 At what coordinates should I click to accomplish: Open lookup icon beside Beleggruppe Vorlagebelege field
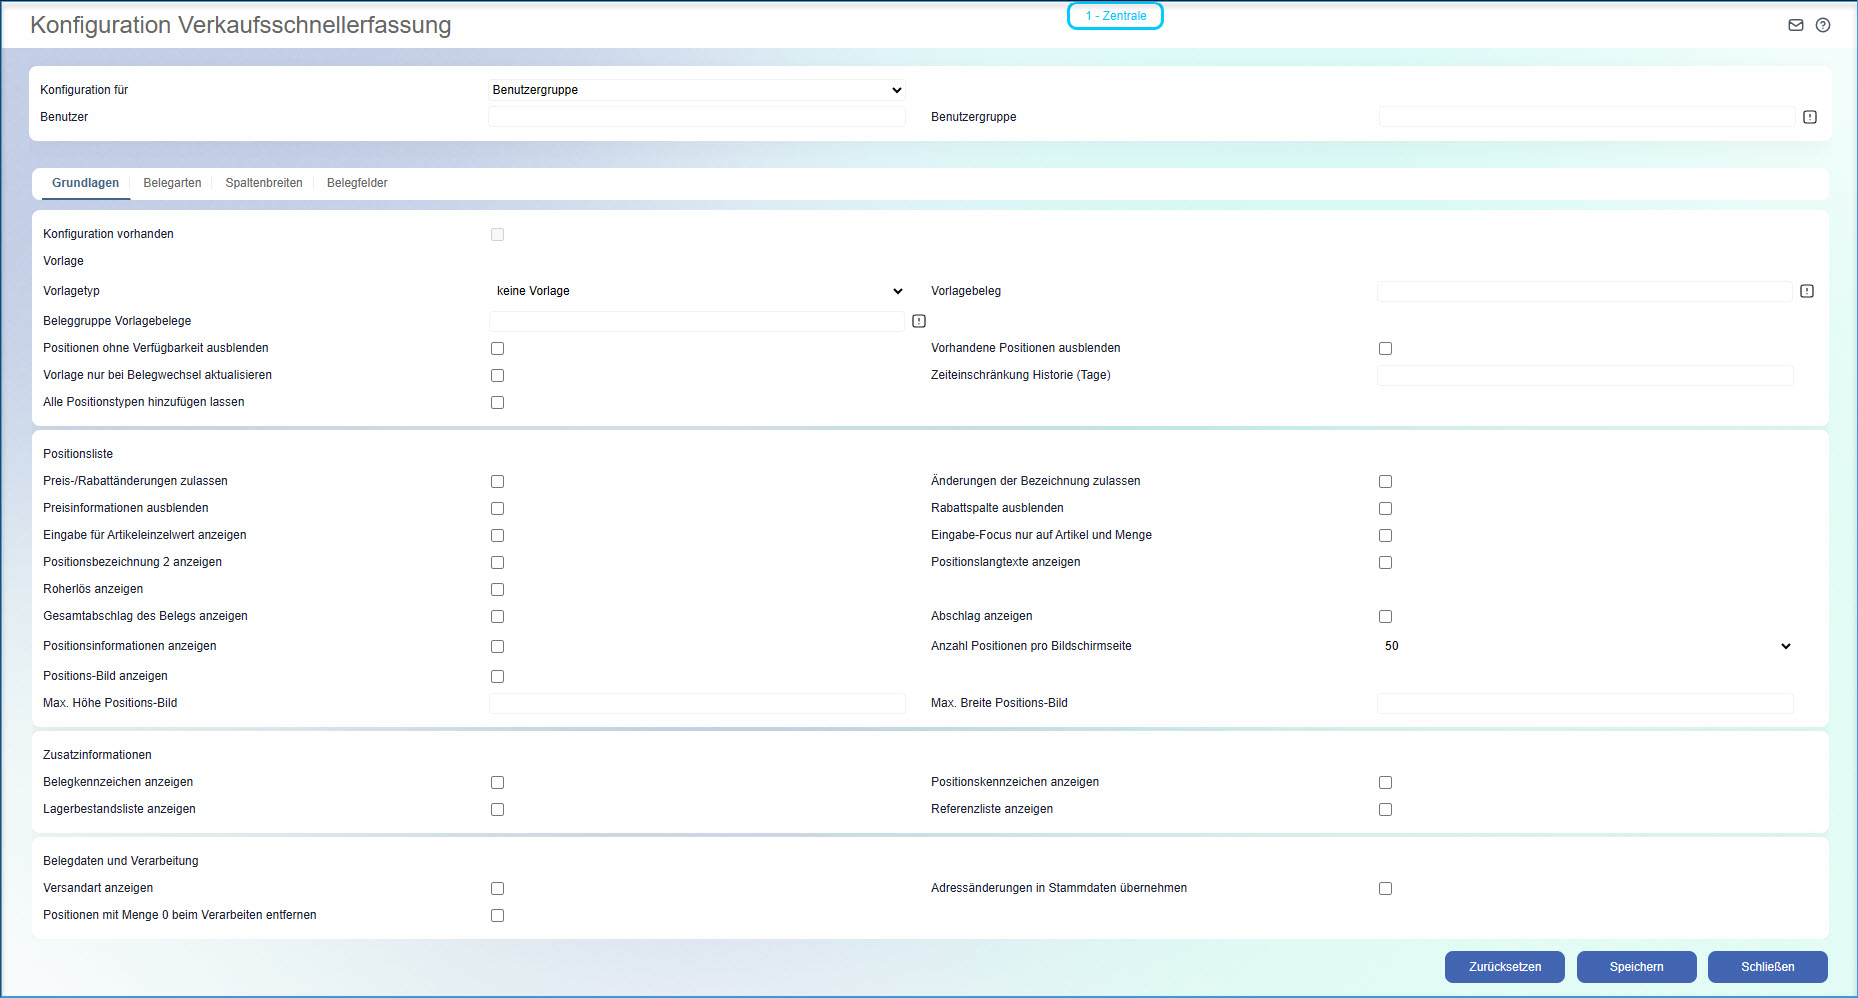[919, 321]
